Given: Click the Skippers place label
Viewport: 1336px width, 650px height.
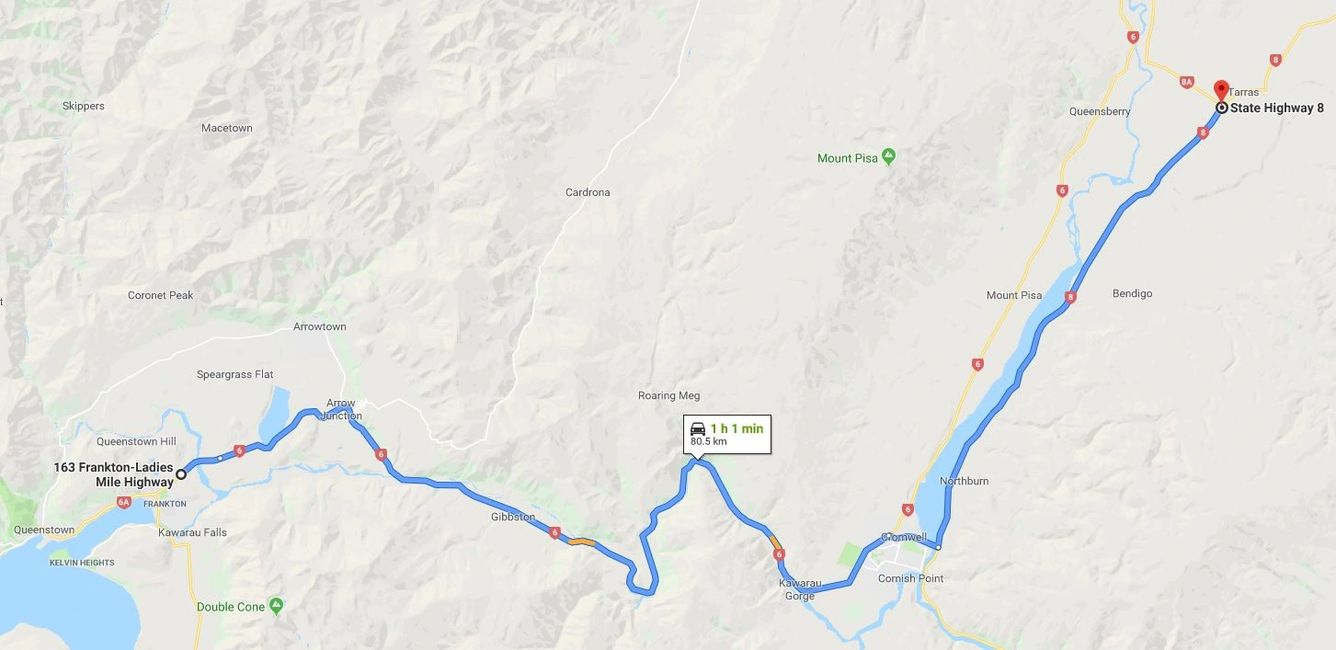Looking at the screenshot, I should (x=83, y=105).
